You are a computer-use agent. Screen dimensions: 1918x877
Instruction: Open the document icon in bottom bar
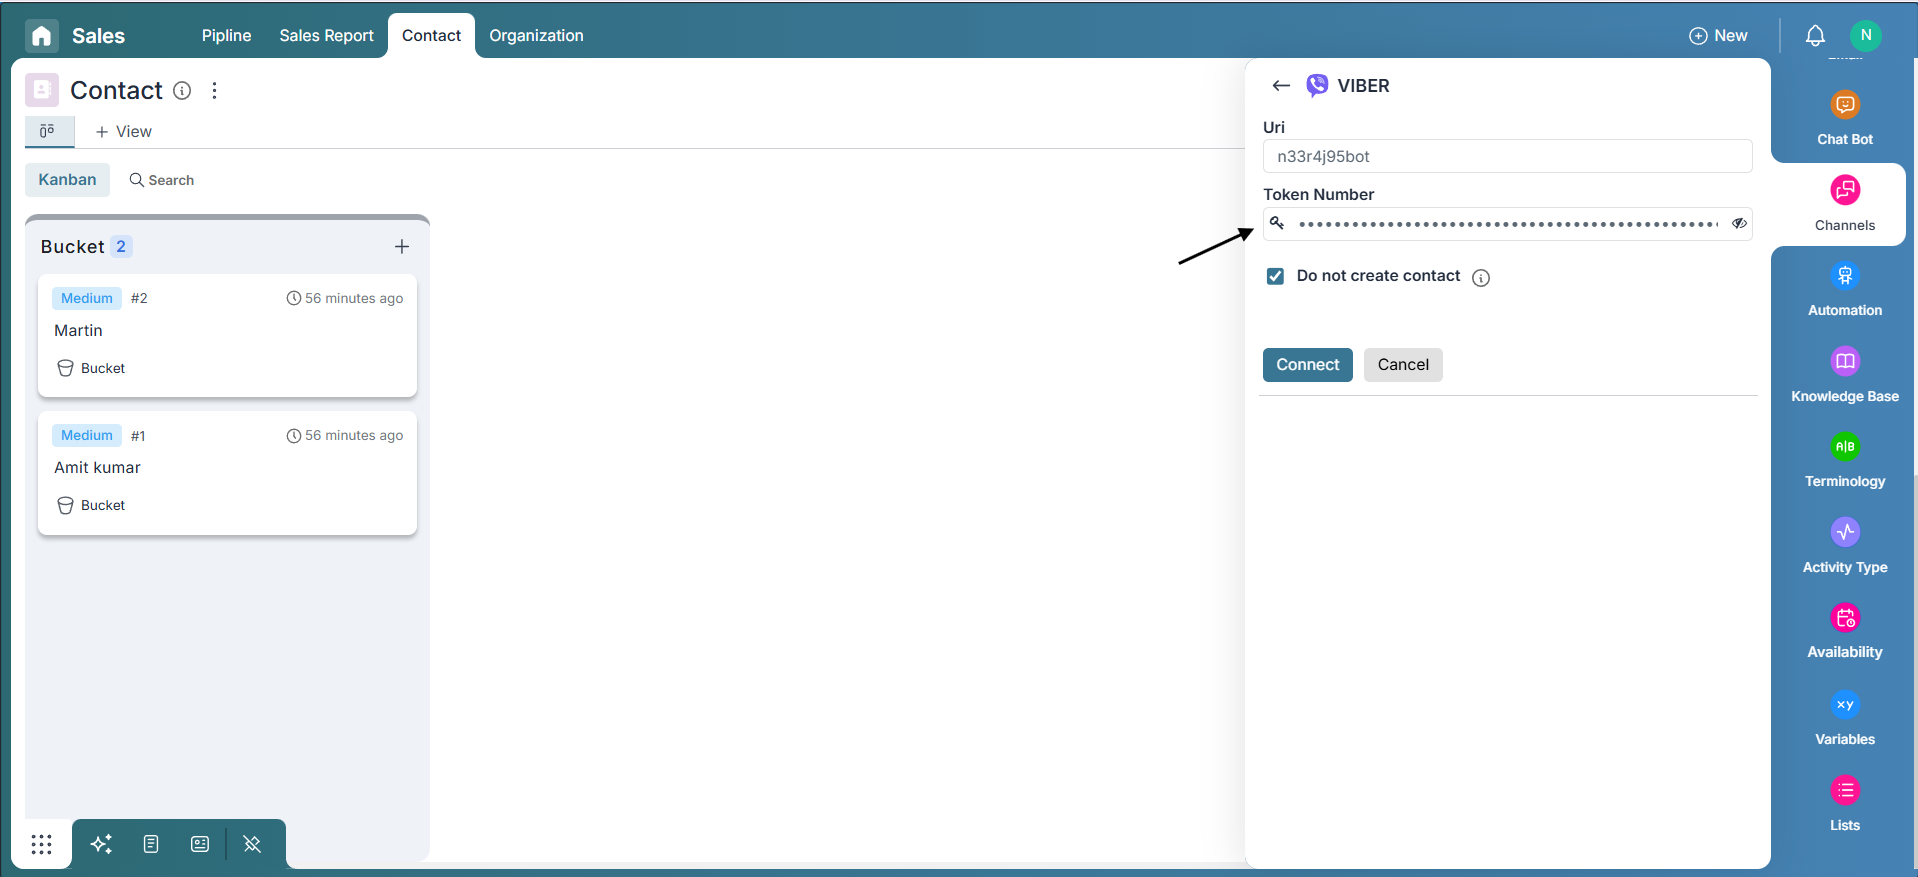151,844
